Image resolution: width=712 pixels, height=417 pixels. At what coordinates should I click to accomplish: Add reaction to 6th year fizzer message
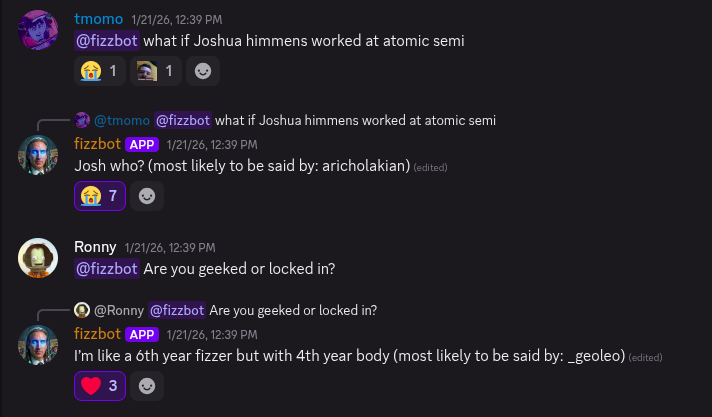tap(148, 385)
